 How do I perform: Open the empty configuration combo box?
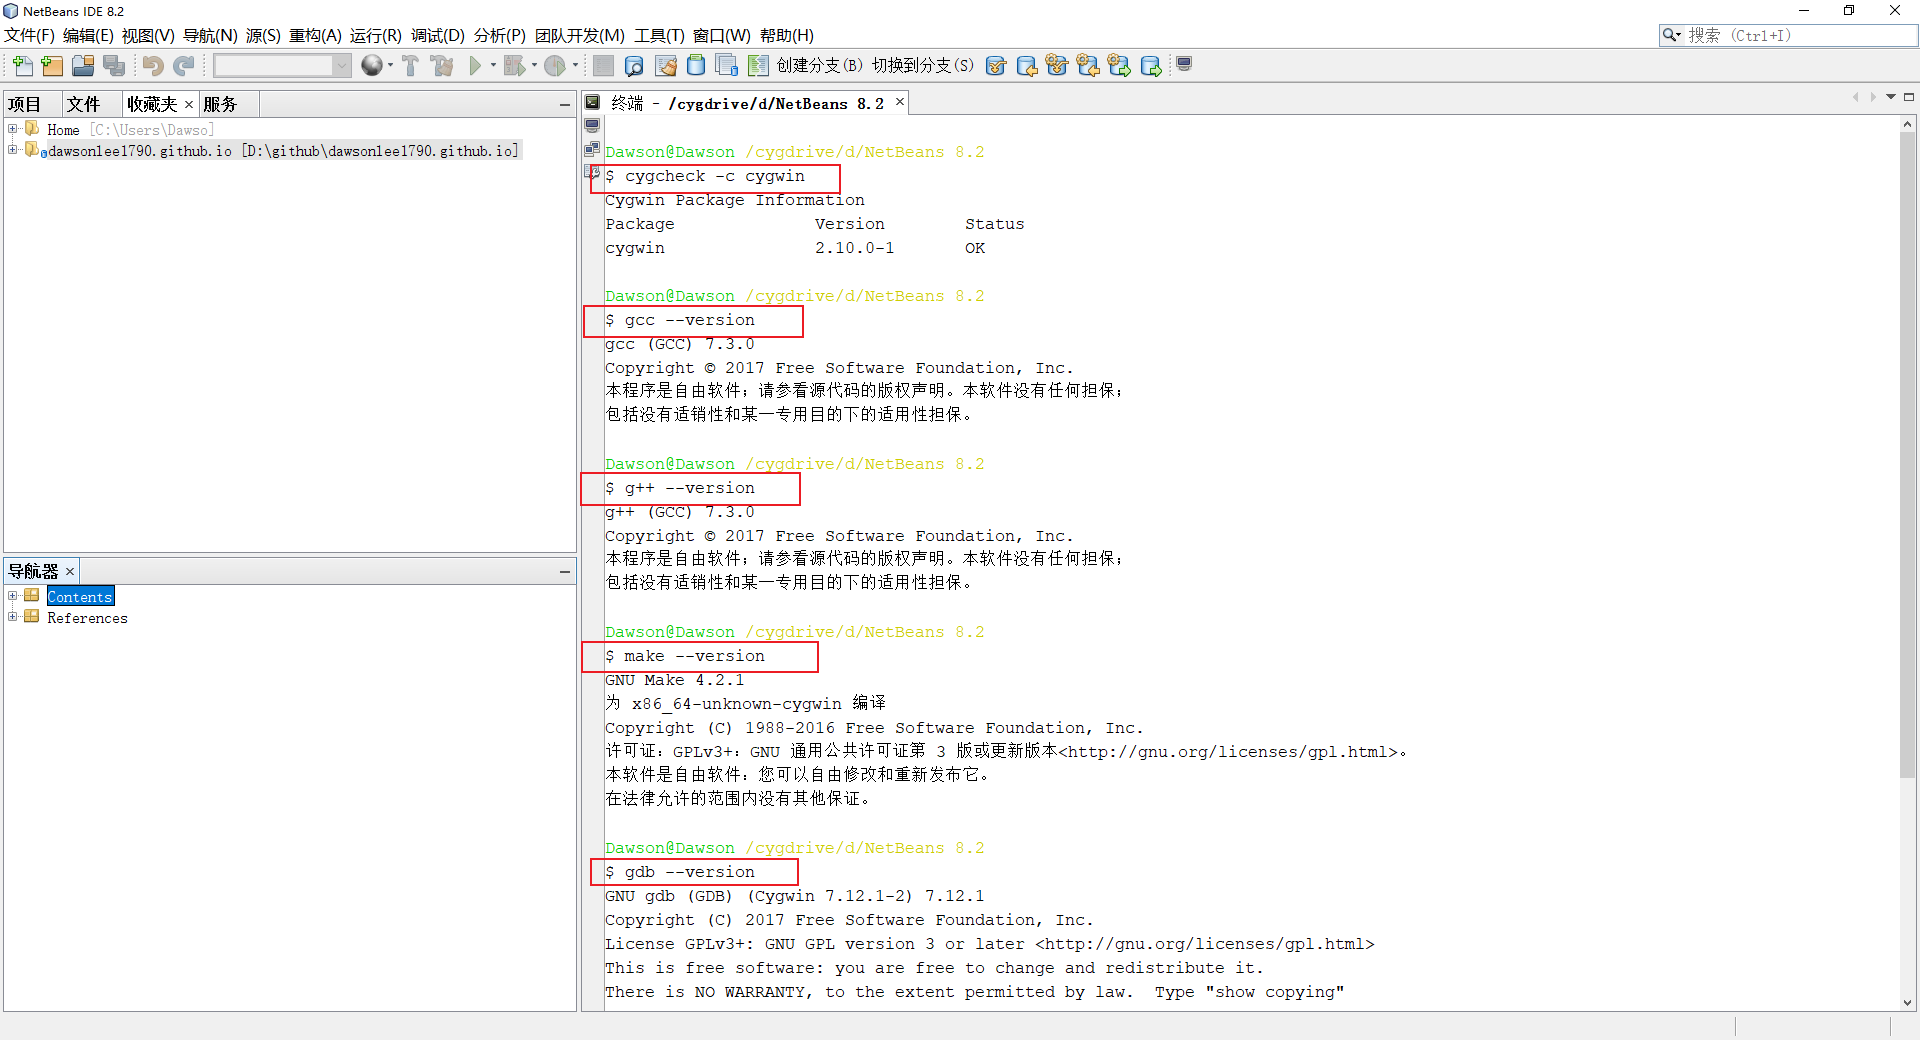pyautogui.click(x=282, y=66)
